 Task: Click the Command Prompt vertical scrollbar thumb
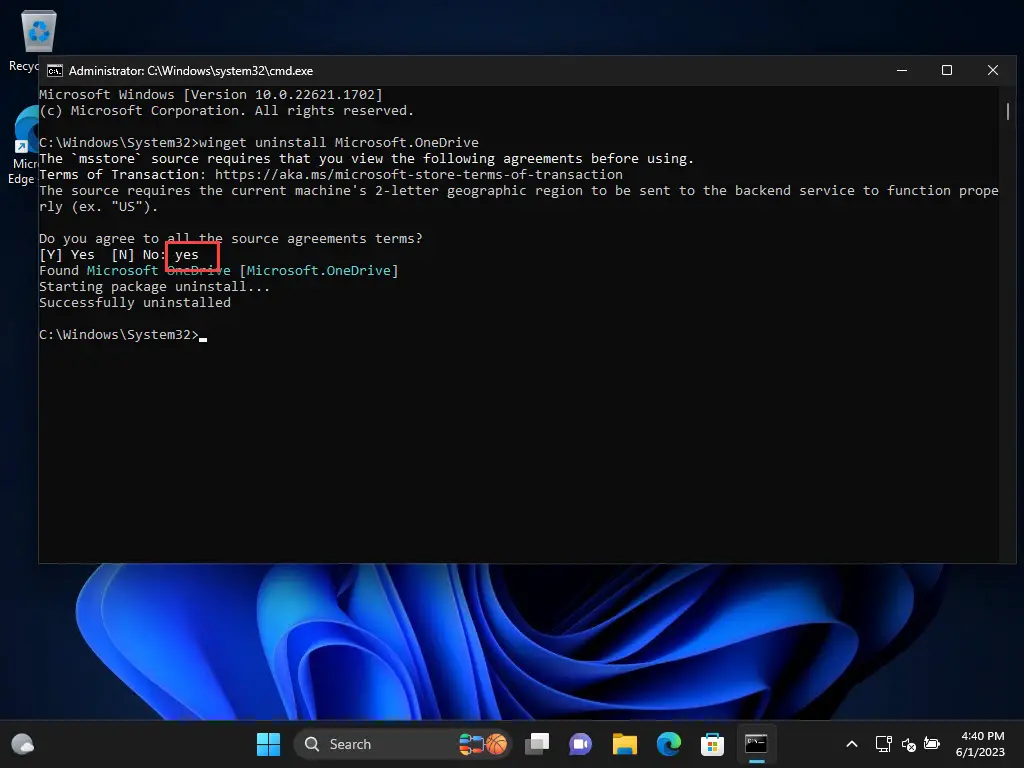coord(1008,112)
